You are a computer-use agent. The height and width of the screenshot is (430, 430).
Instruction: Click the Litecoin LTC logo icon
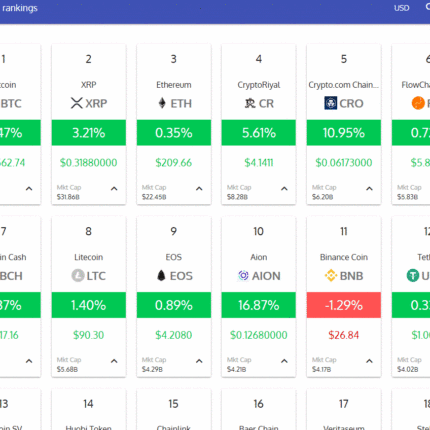click(x=78, y=275)
